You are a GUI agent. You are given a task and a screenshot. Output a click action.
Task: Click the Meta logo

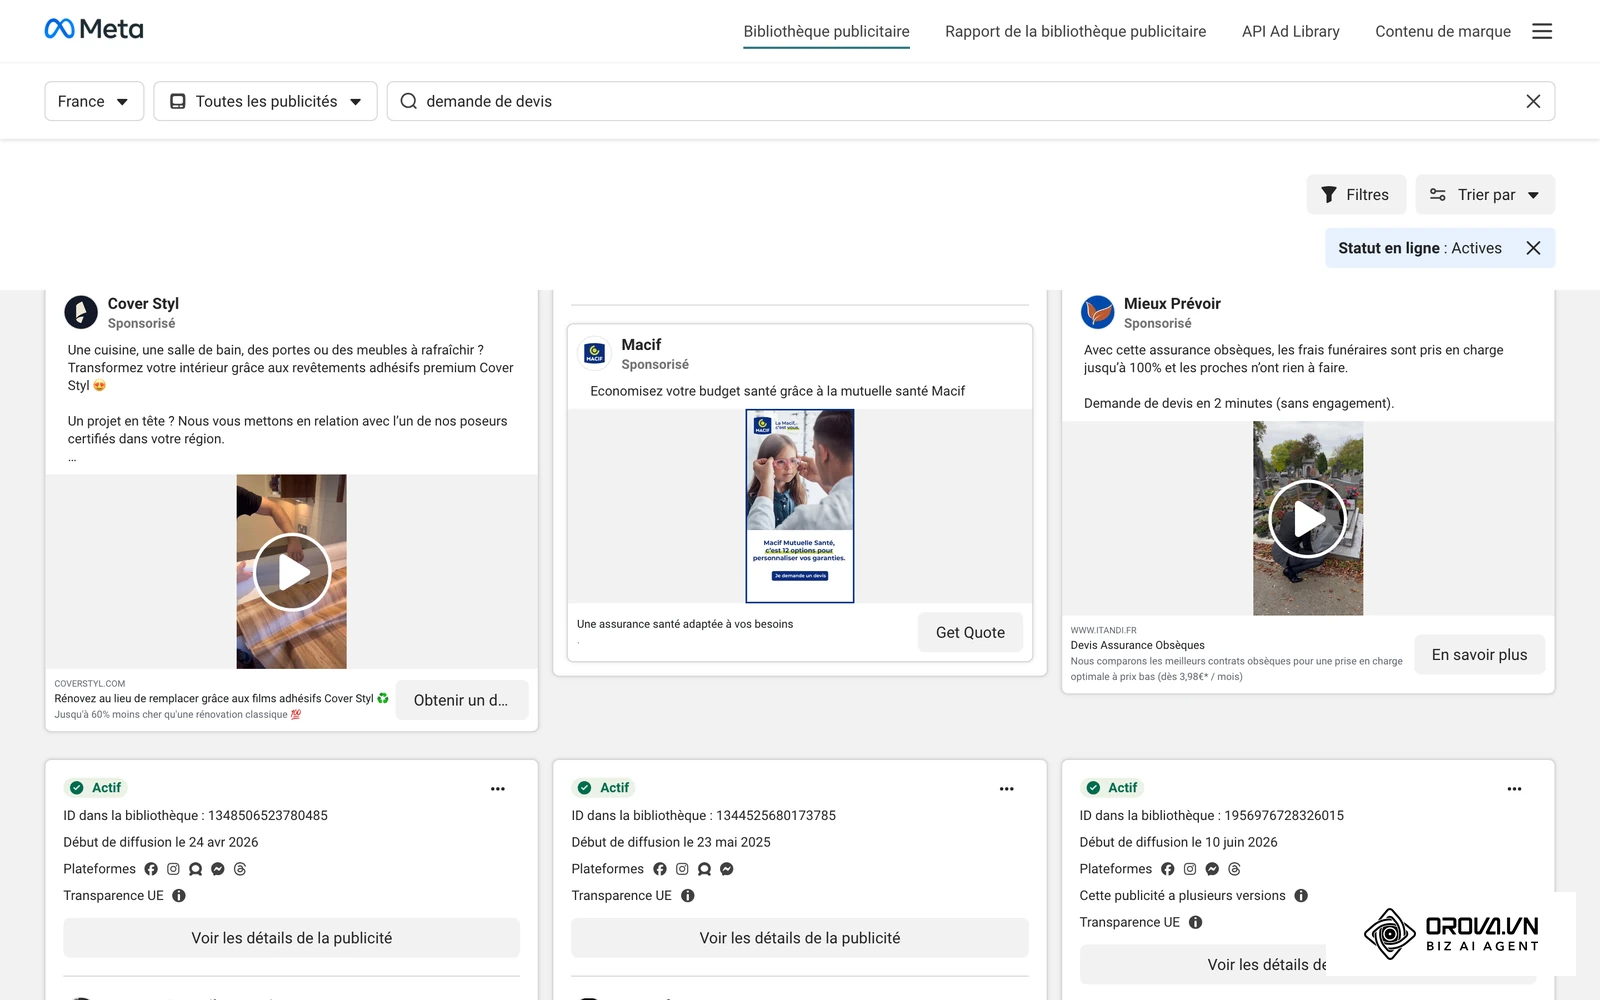94,29
